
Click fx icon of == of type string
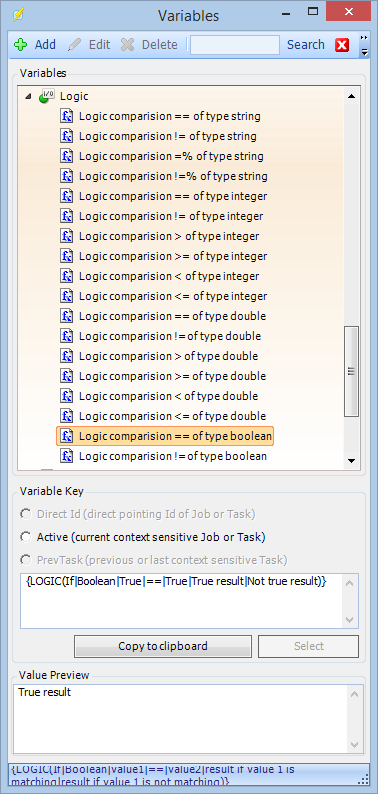67,116
